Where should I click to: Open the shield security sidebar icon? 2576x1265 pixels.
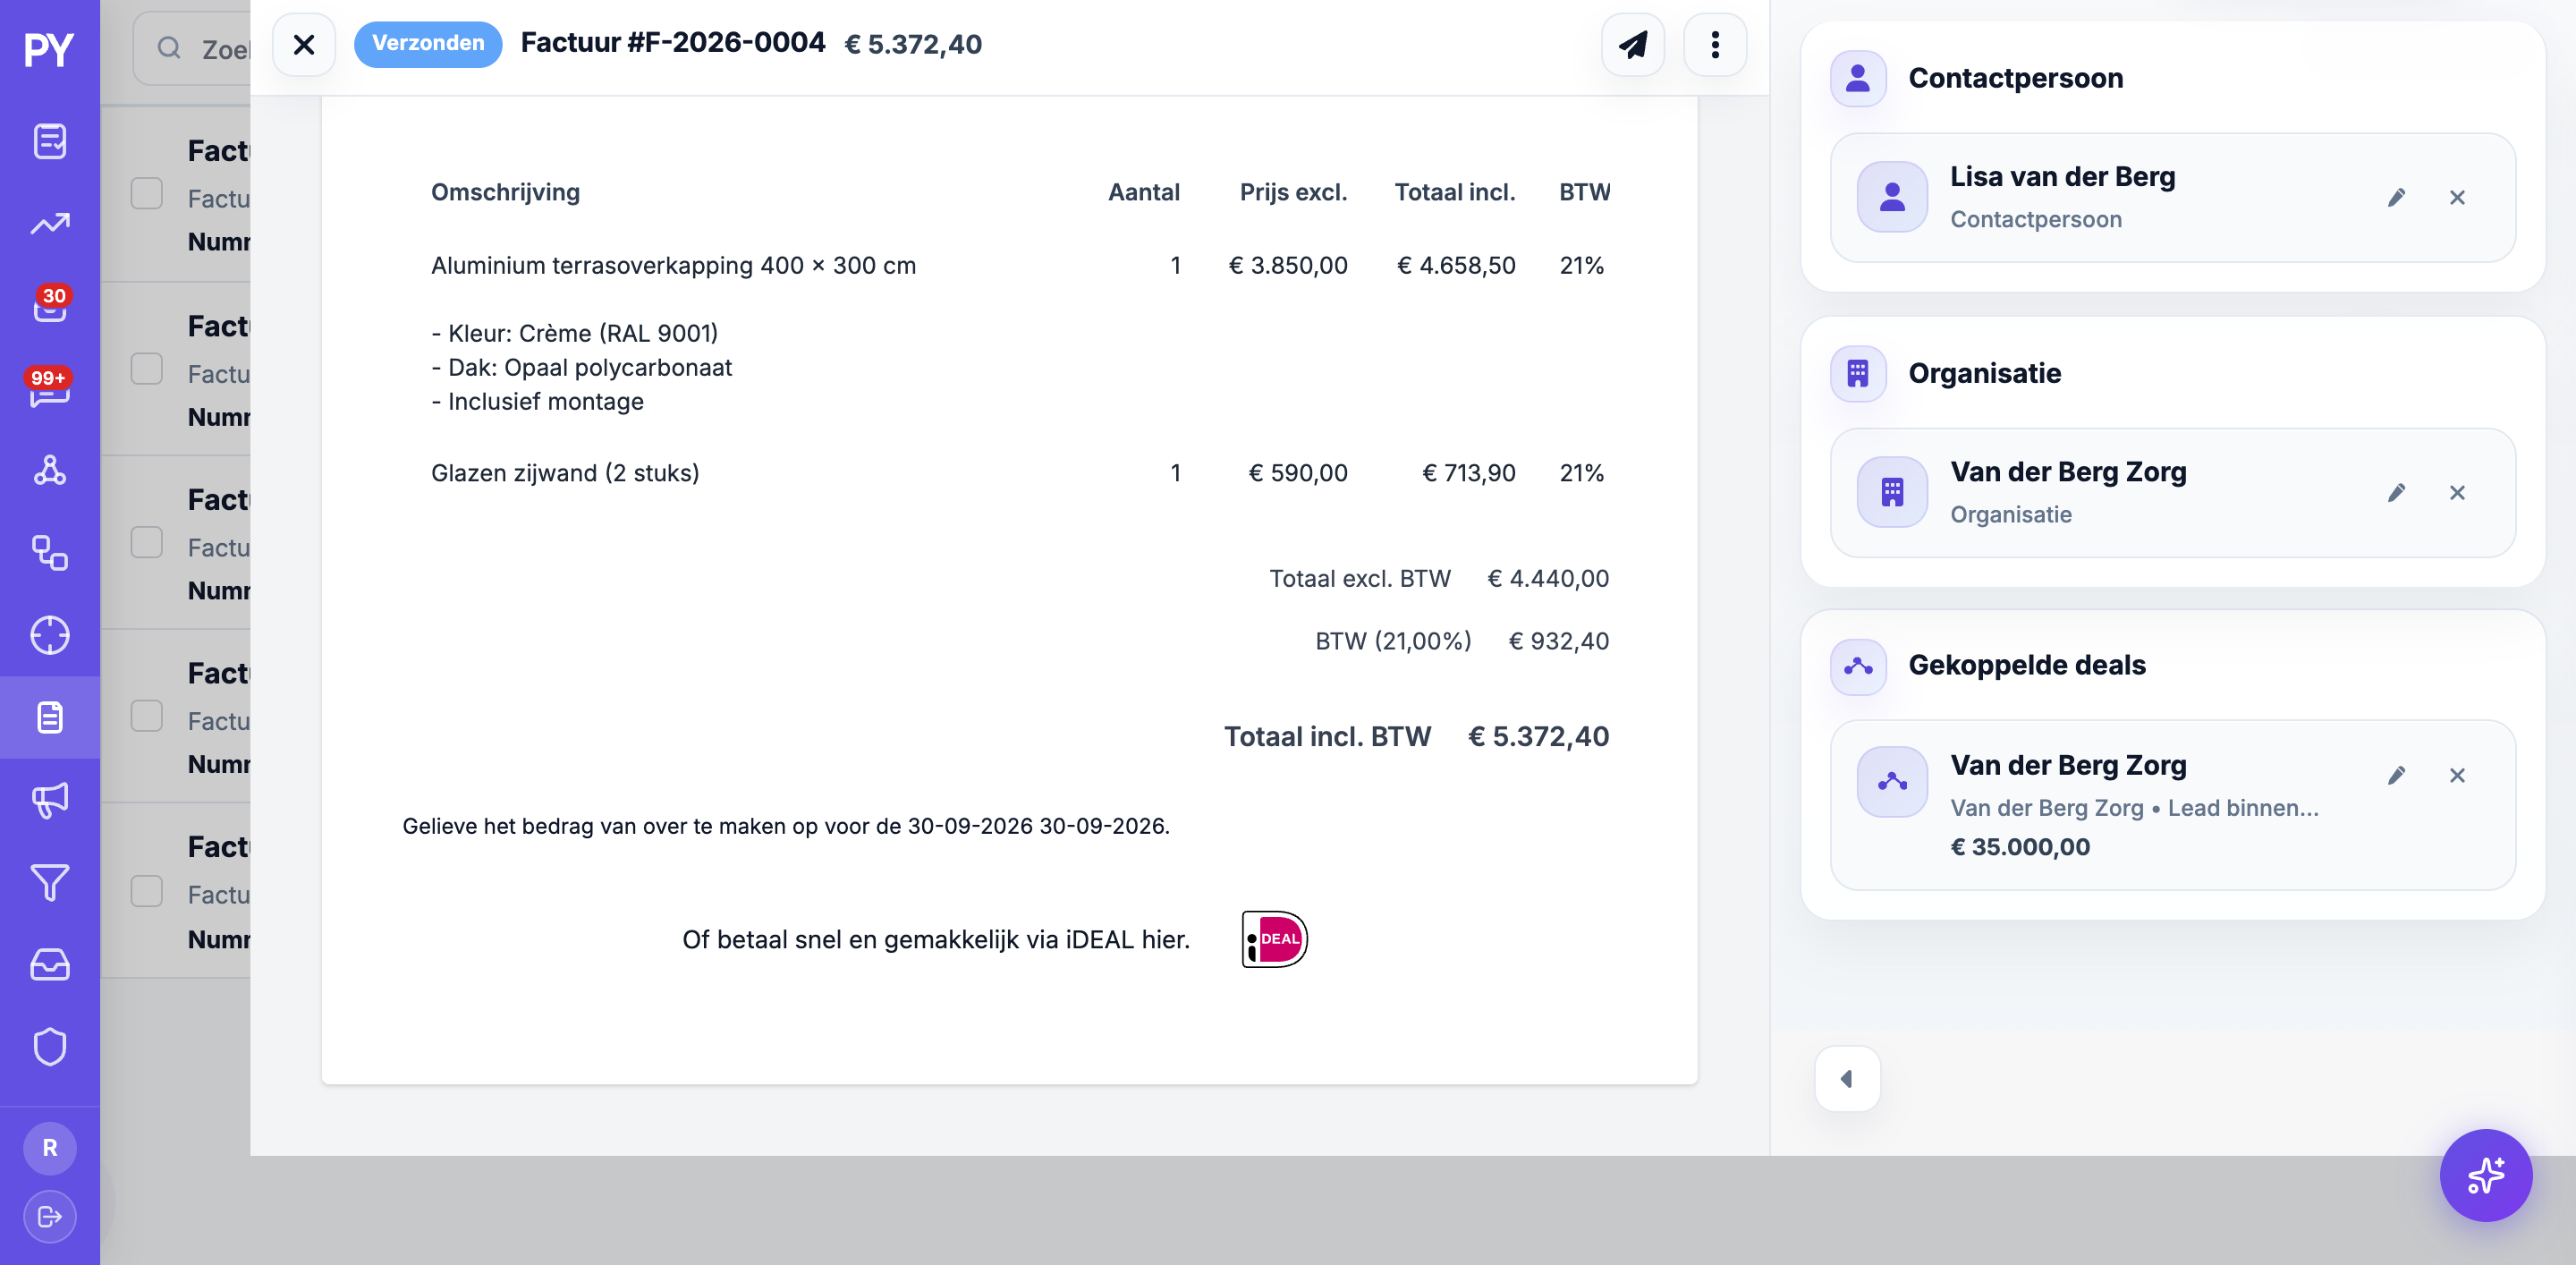49,1047
